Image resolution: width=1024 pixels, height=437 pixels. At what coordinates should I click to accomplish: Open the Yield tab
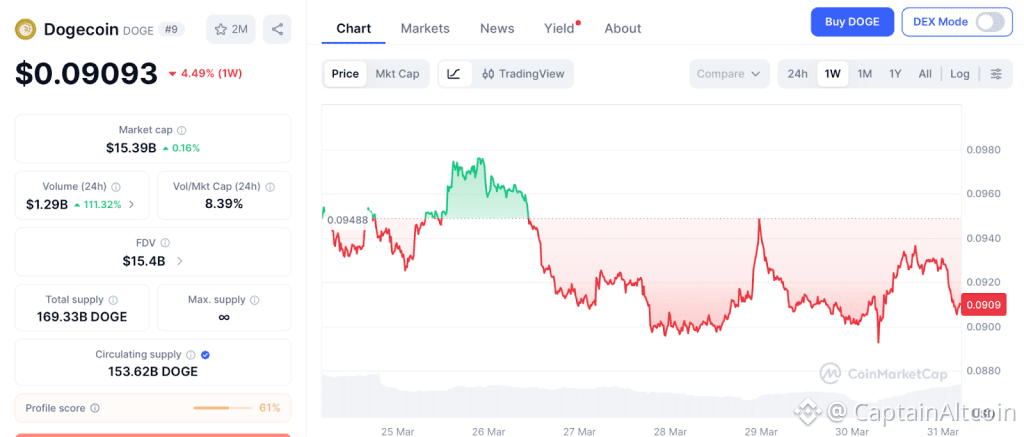tap(559, 28)
